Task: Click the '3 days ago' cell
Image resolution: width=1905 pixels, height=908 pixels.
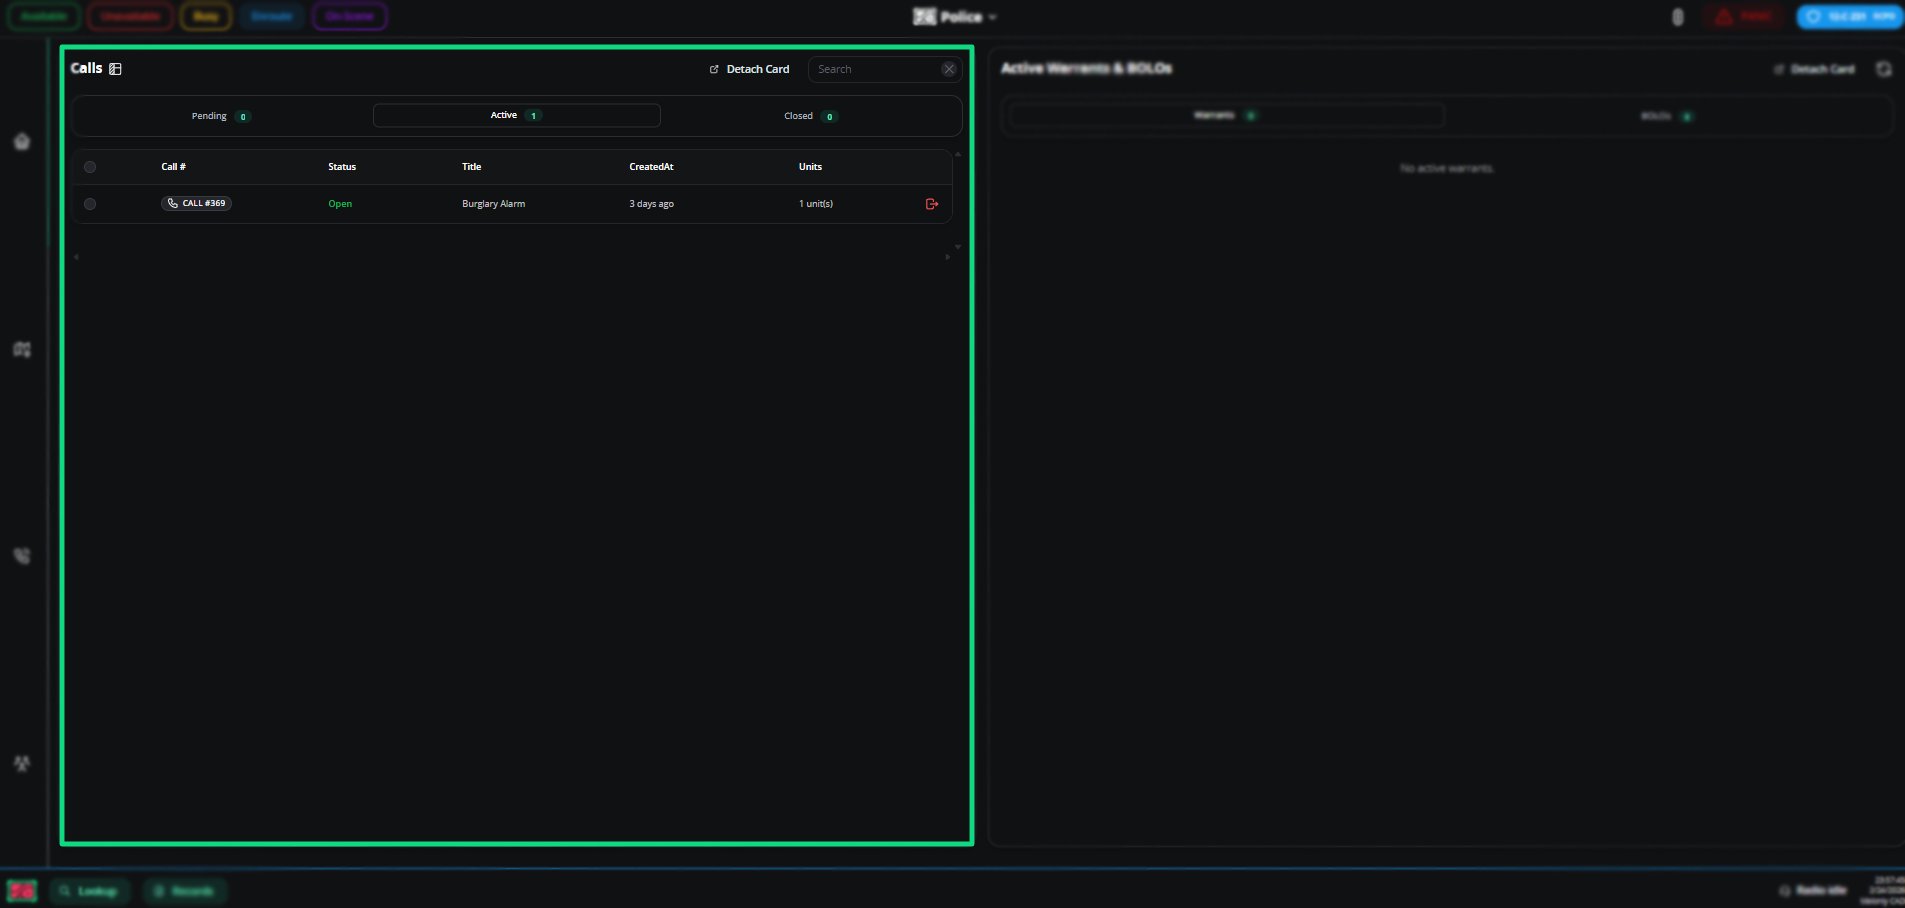Action: pyautogui.click(x=651, y=204)
